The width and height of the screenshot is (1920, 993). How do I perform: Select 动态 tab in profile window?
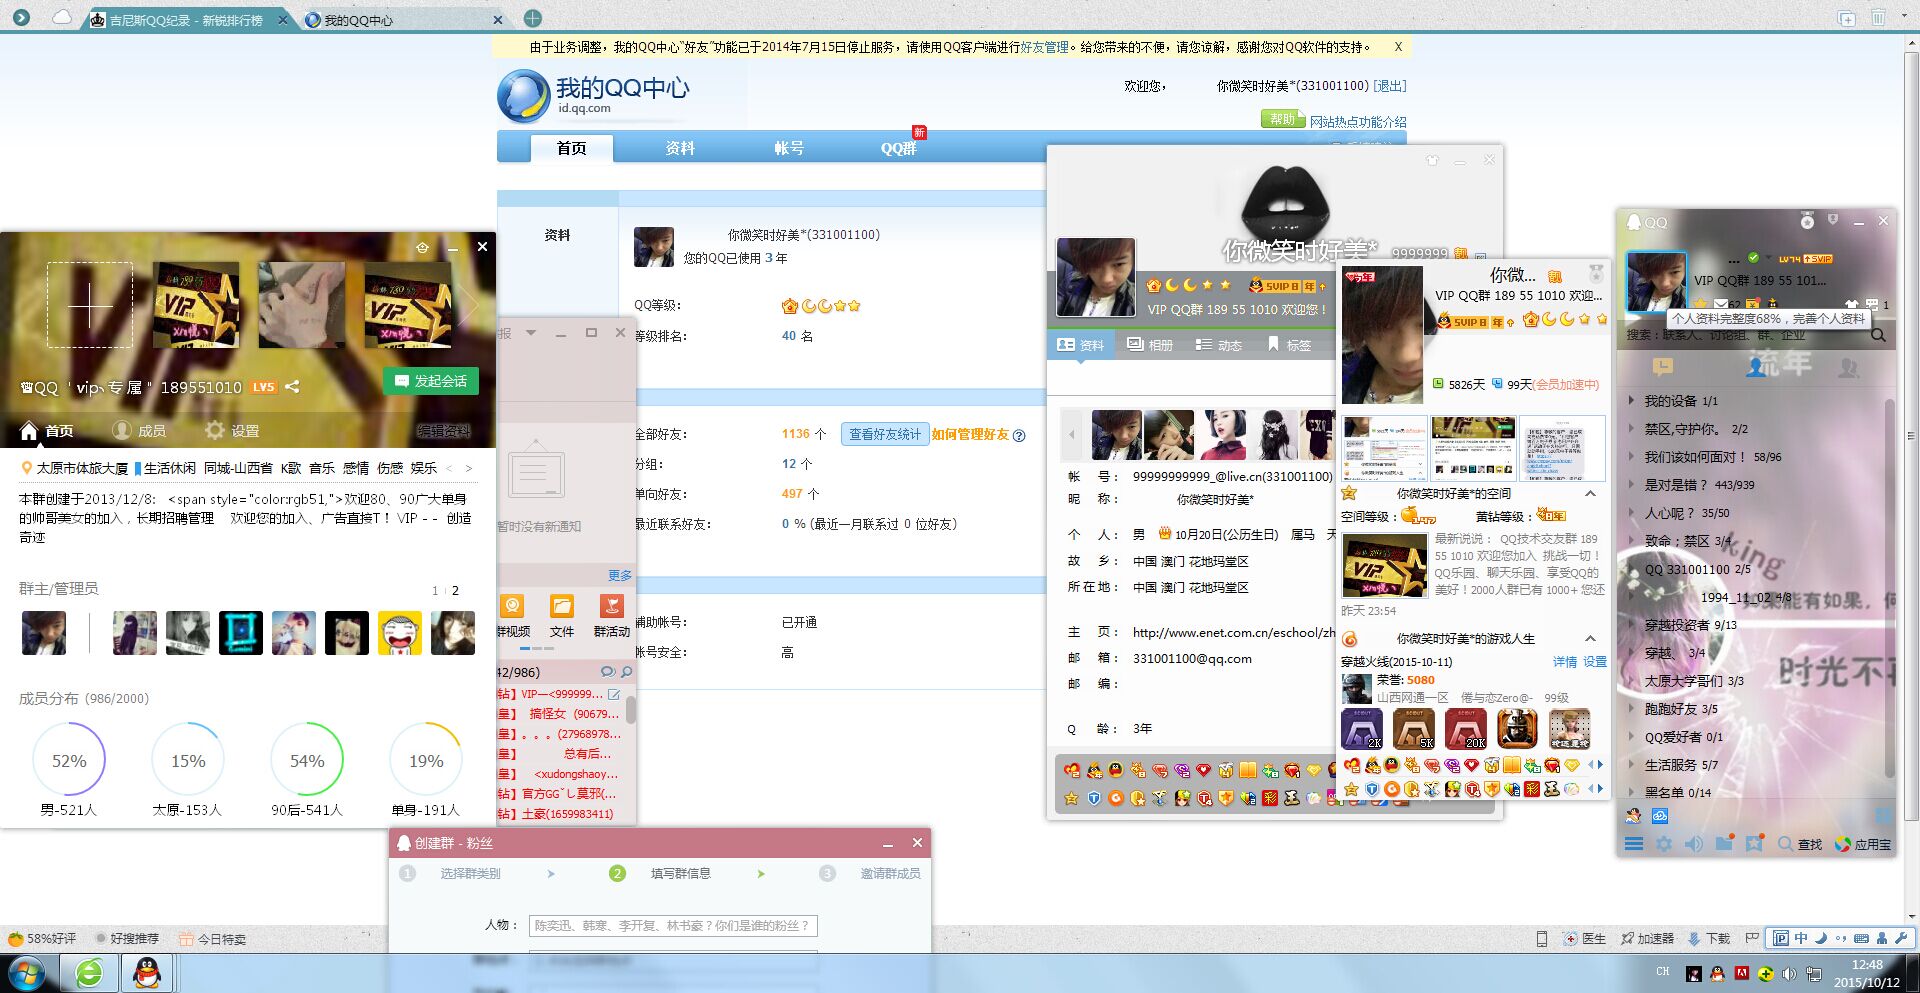[x=1219, y=345]
